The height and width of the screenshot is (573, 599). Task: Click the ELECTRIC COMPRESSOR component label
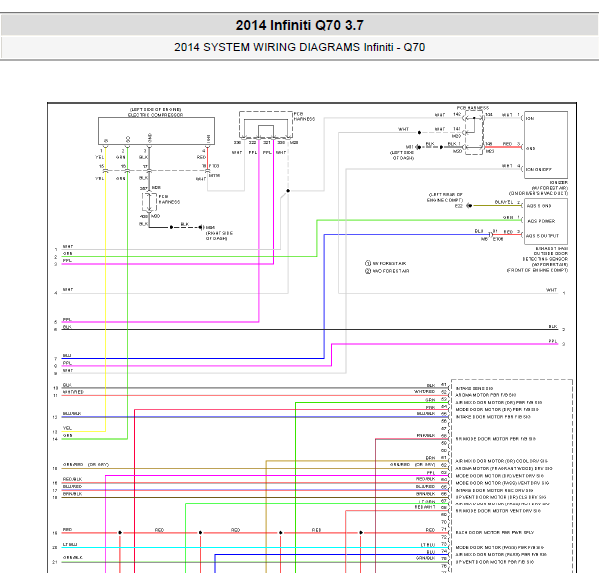[155, 115]
